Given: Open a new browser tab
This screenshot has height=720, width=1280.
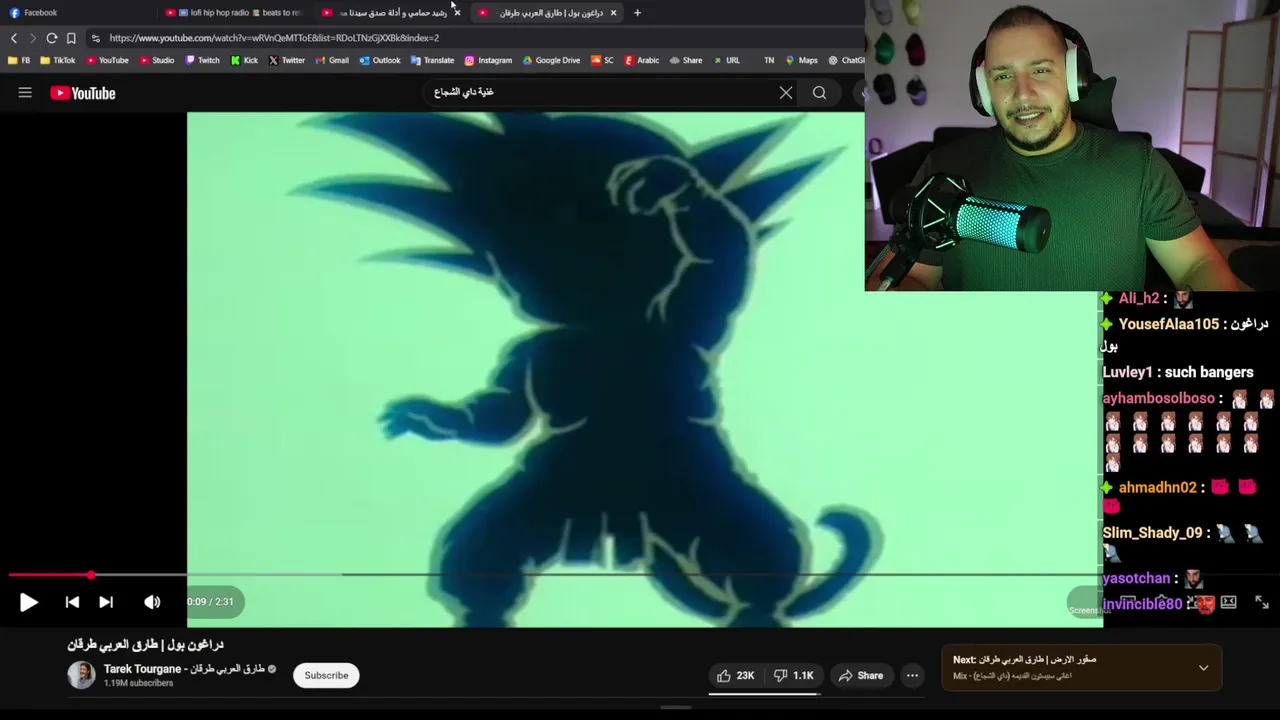Looking at the screenshot, I should coord(637,13).
